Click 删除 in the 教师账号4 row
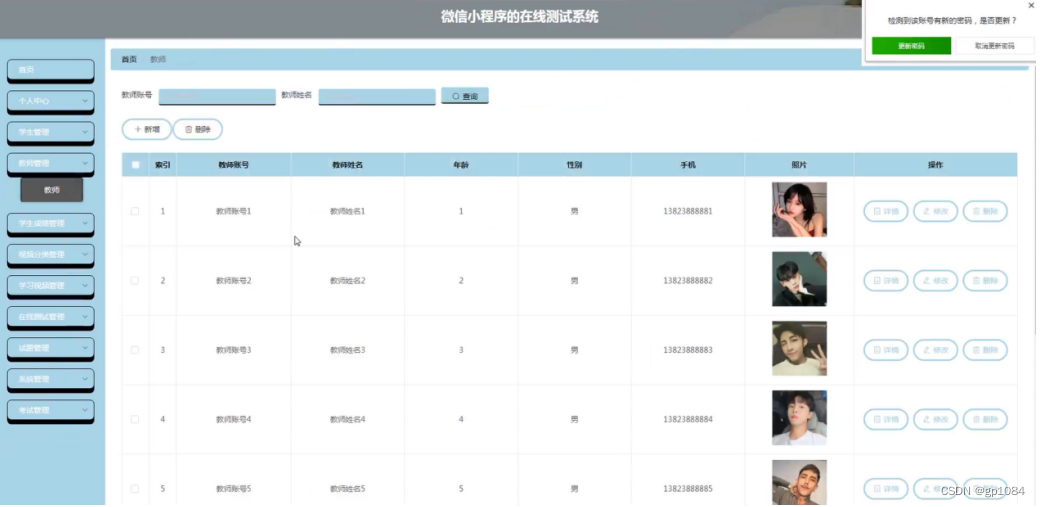The width and height of the screenshot is (1040, 507). (x=985, y=420)
